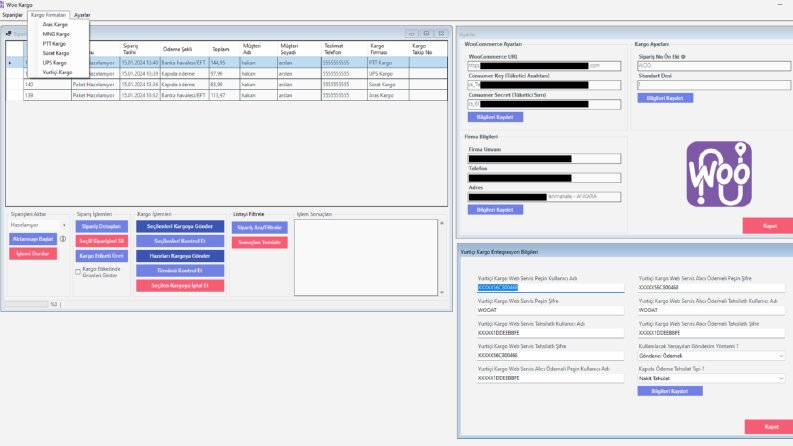This screenshot has height=446, width=793.
Task: Click Seçilen Kargoyu İptal Et button
Action: 180,286
